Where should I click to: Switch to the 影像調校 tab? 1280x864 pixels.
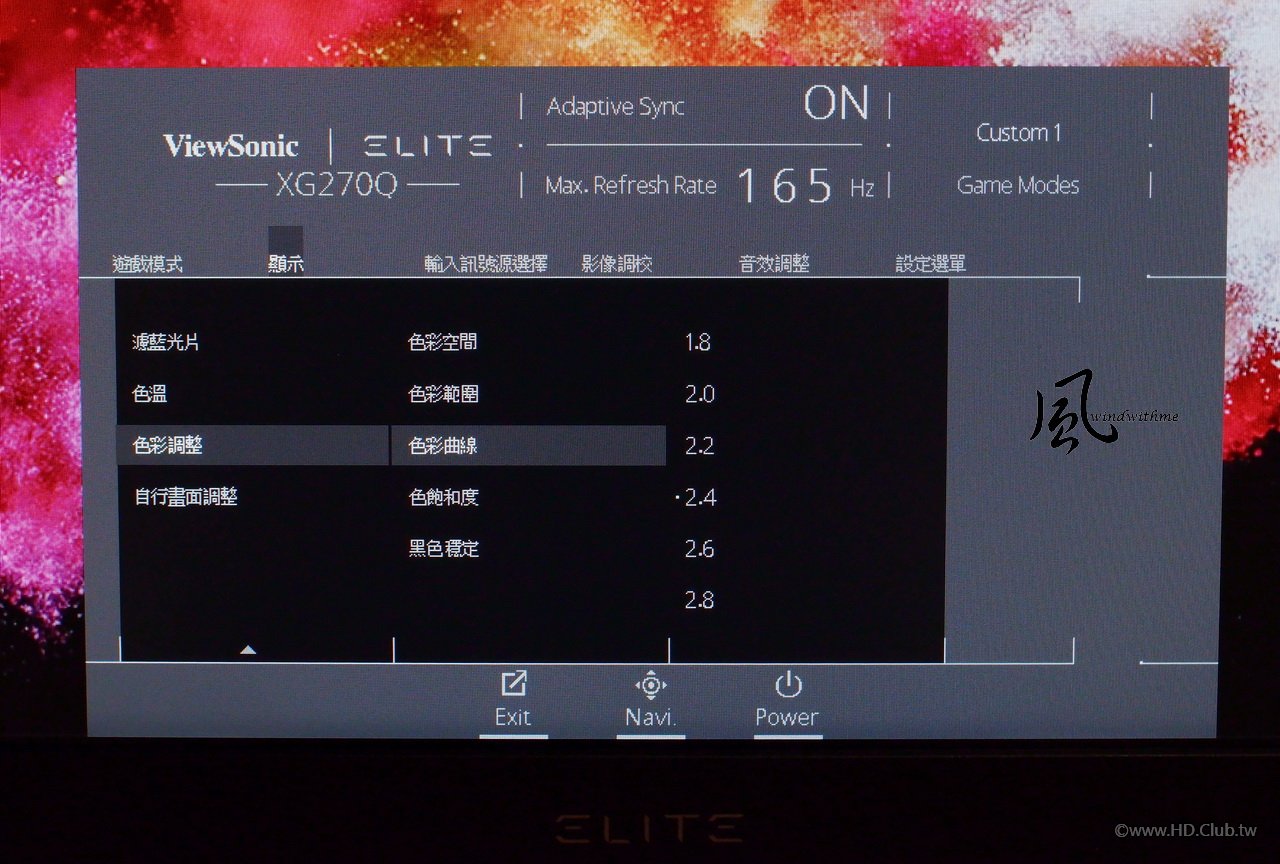[x=617, y=265]
